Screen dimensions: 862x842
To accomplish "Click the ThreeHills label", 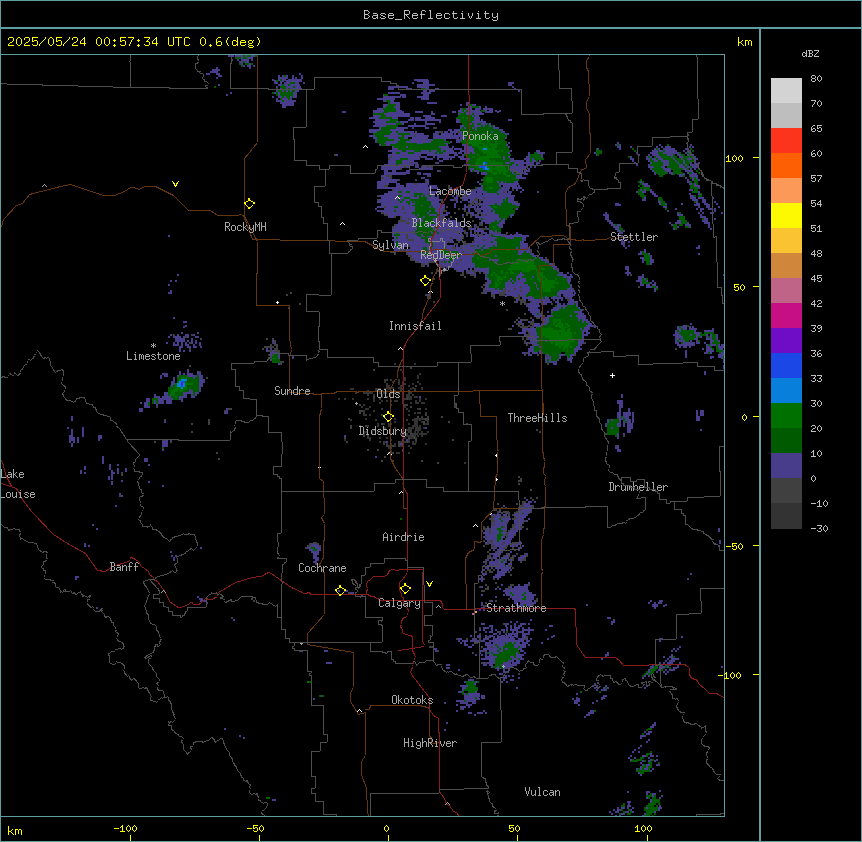I will (x=537, y=418).
